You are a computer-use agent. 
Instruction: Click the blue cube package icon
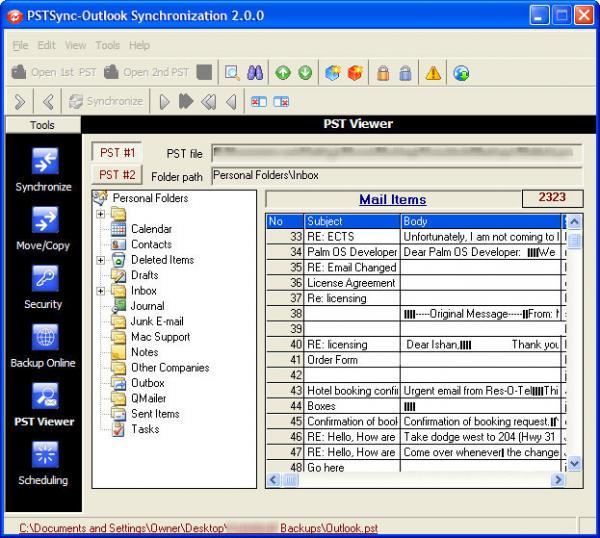(333, 72)
